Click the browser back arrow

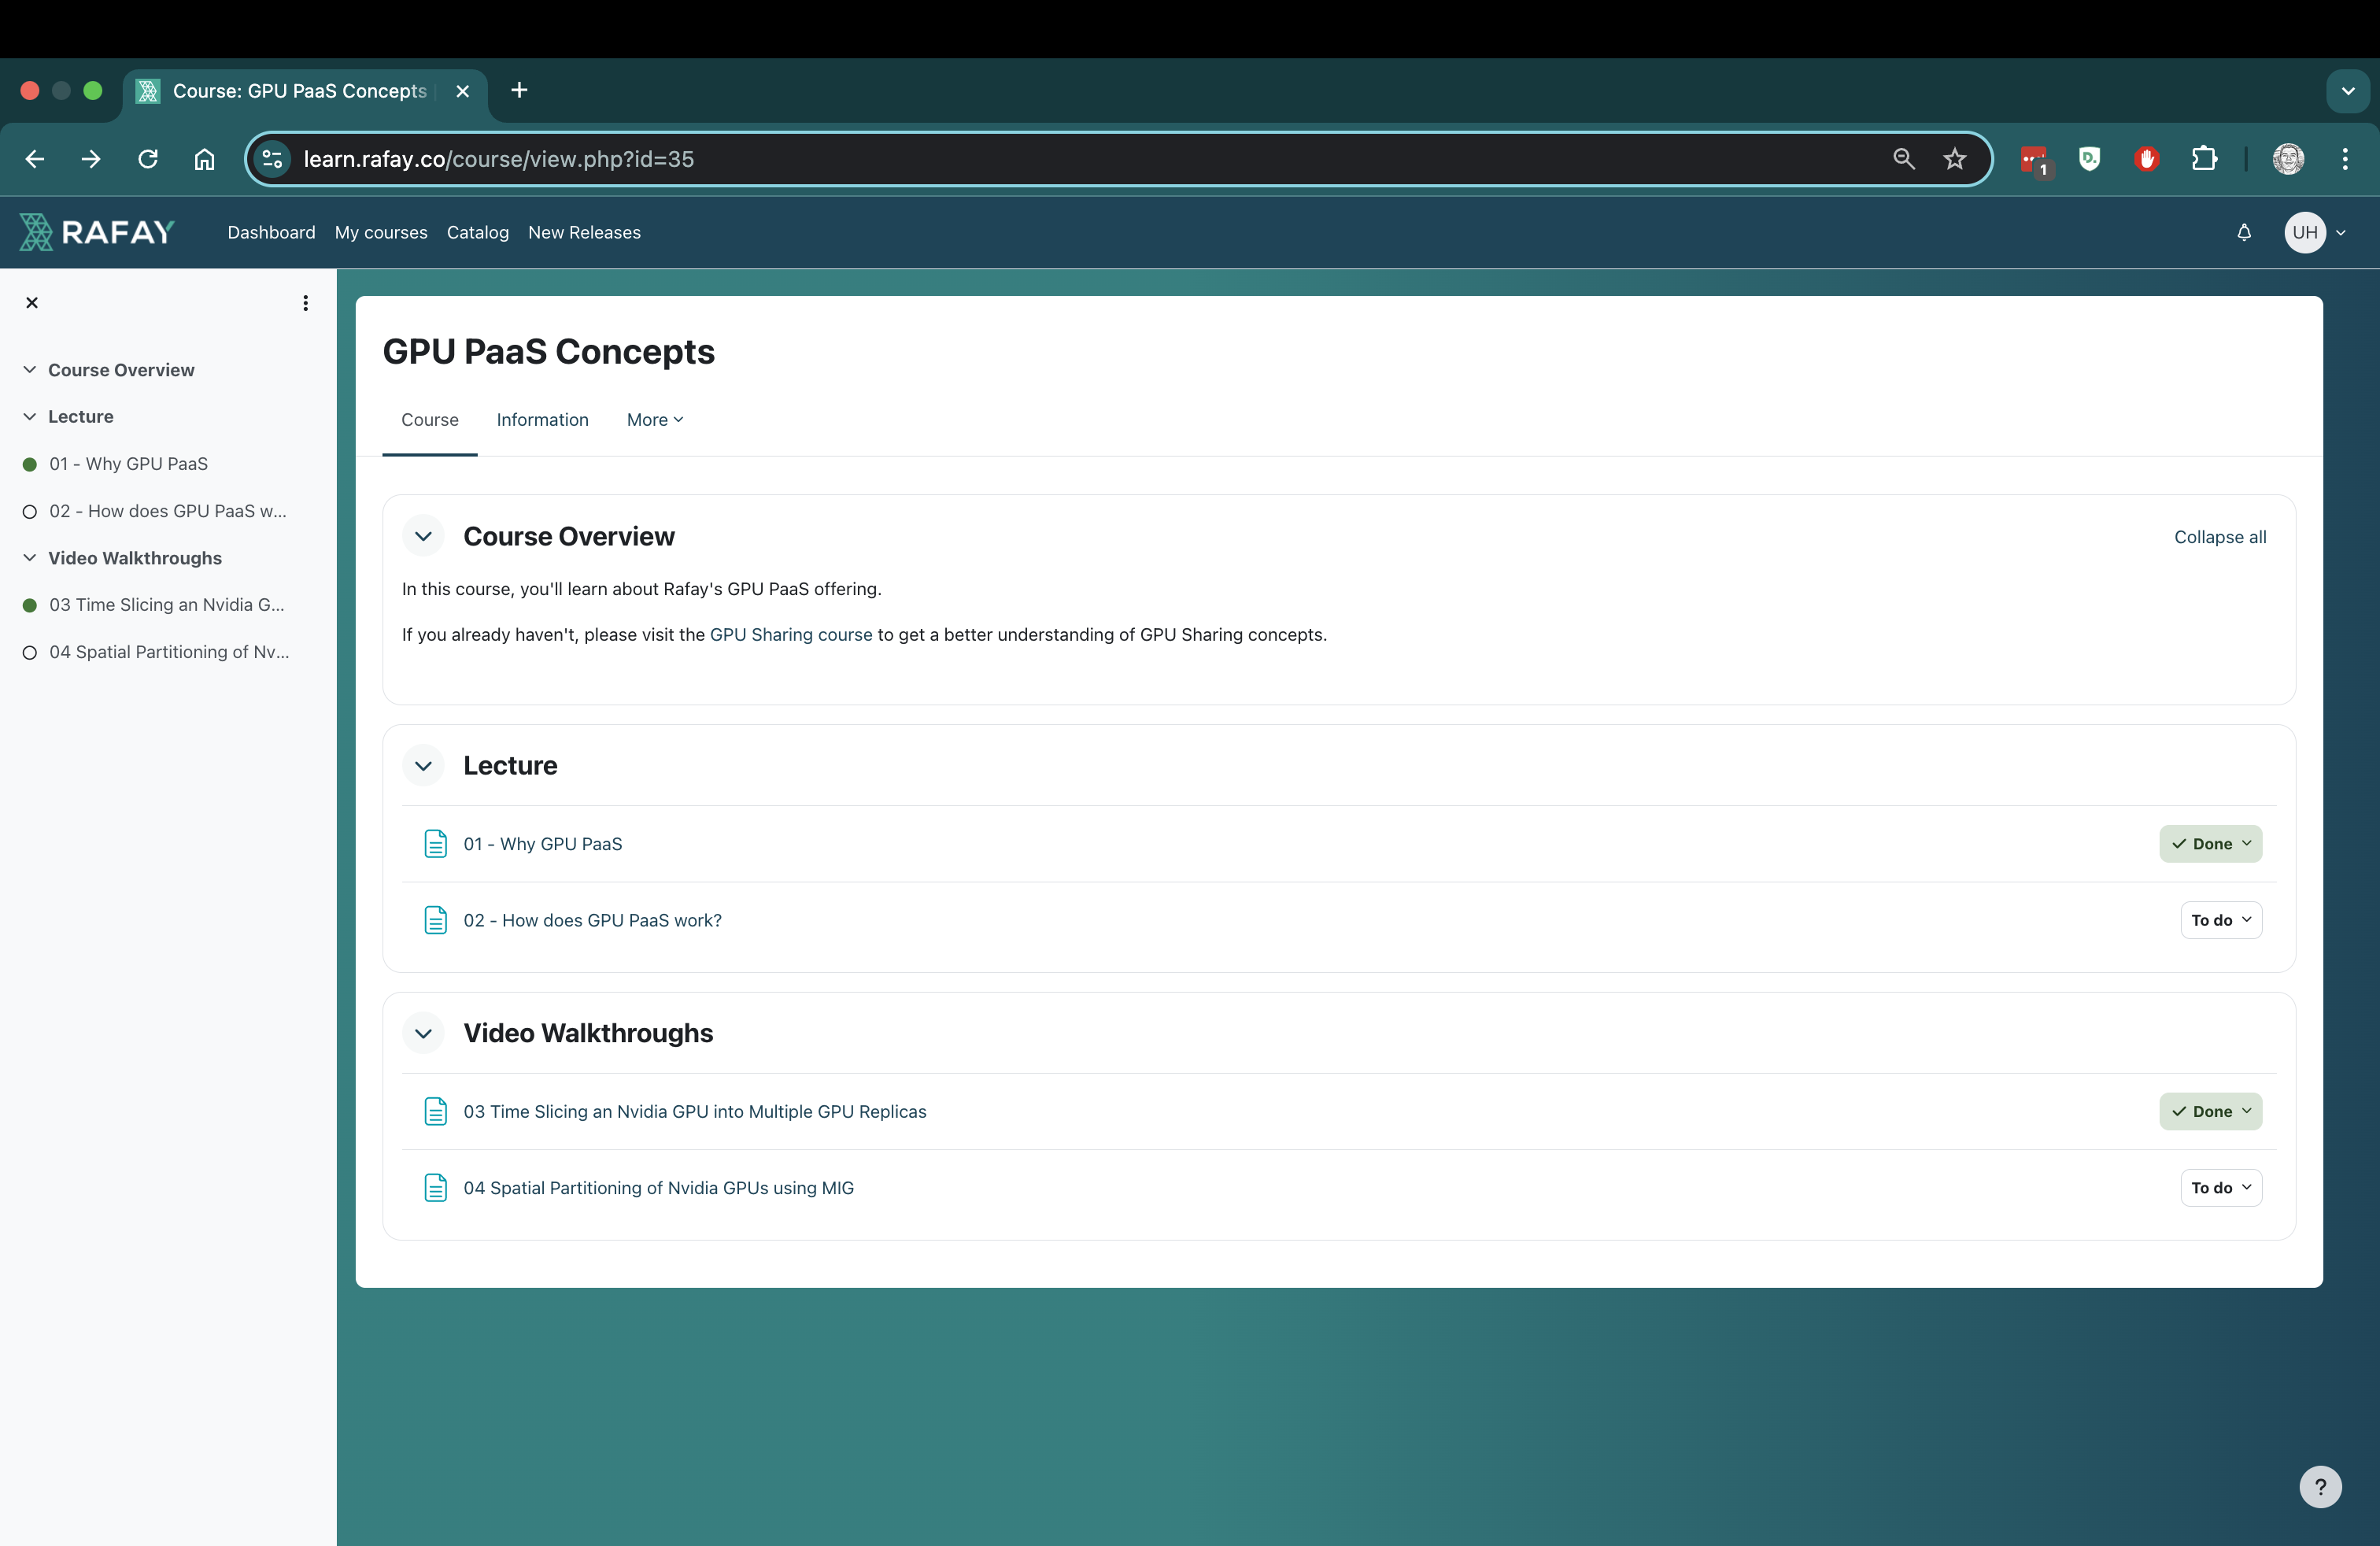35,159
